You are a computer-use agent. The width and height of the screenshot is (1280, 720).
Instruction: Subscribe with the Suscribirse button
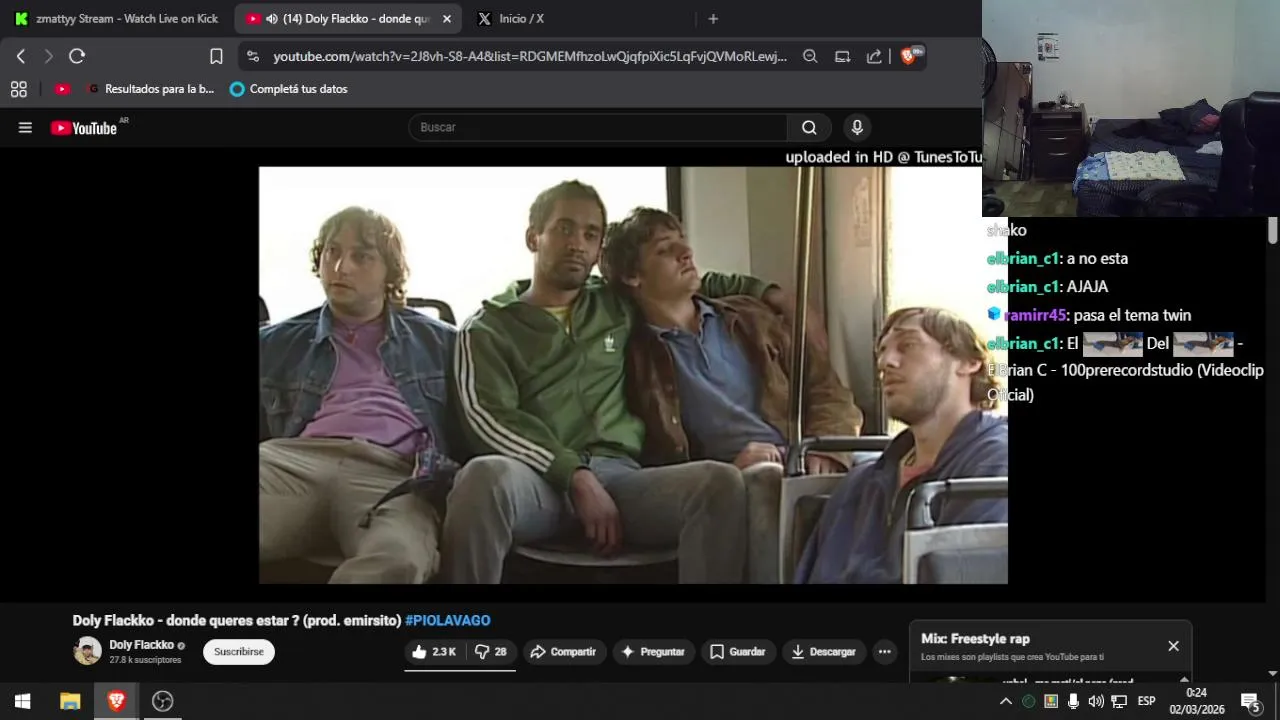[239, 652]
